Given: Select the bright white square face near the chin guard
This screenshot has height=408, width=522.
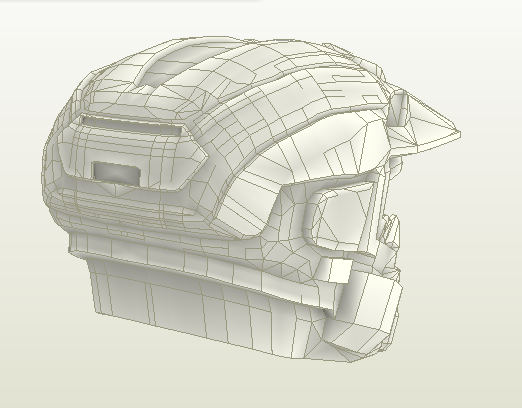Looking at the screenshot, I should tap(340, 271).
